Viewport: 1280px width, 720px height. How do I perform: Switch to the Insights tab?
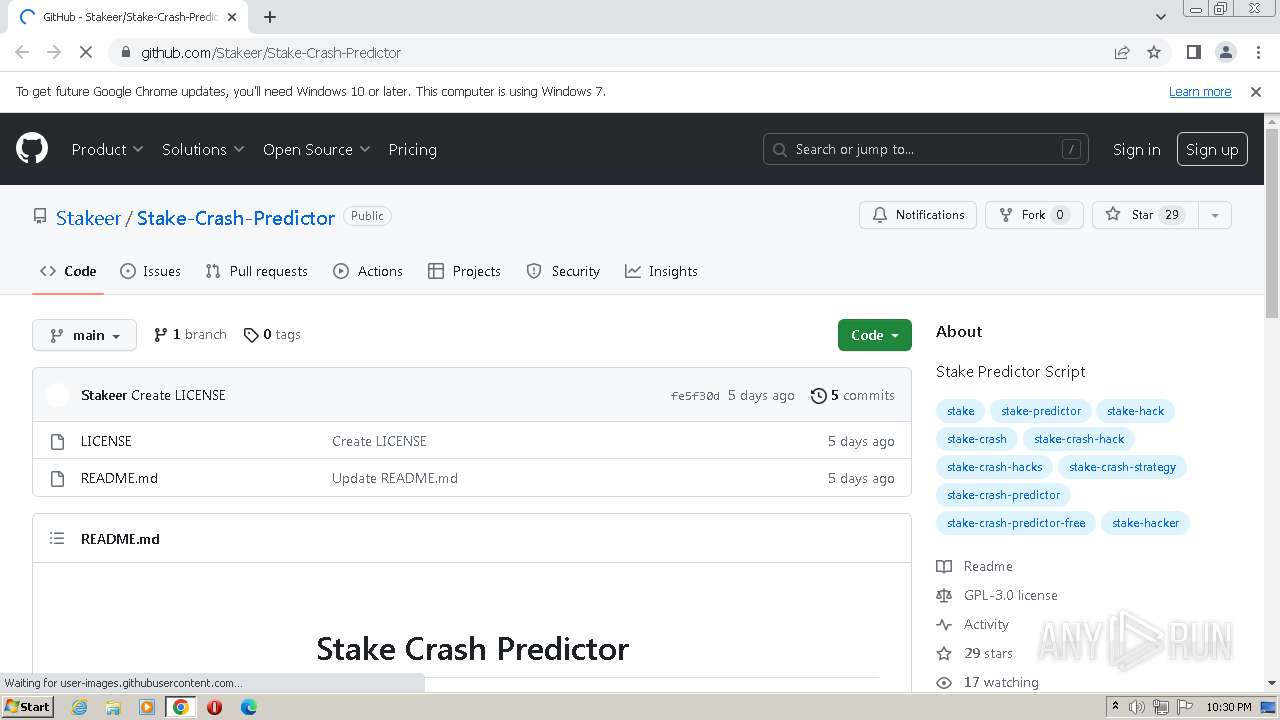coord(661,271)
